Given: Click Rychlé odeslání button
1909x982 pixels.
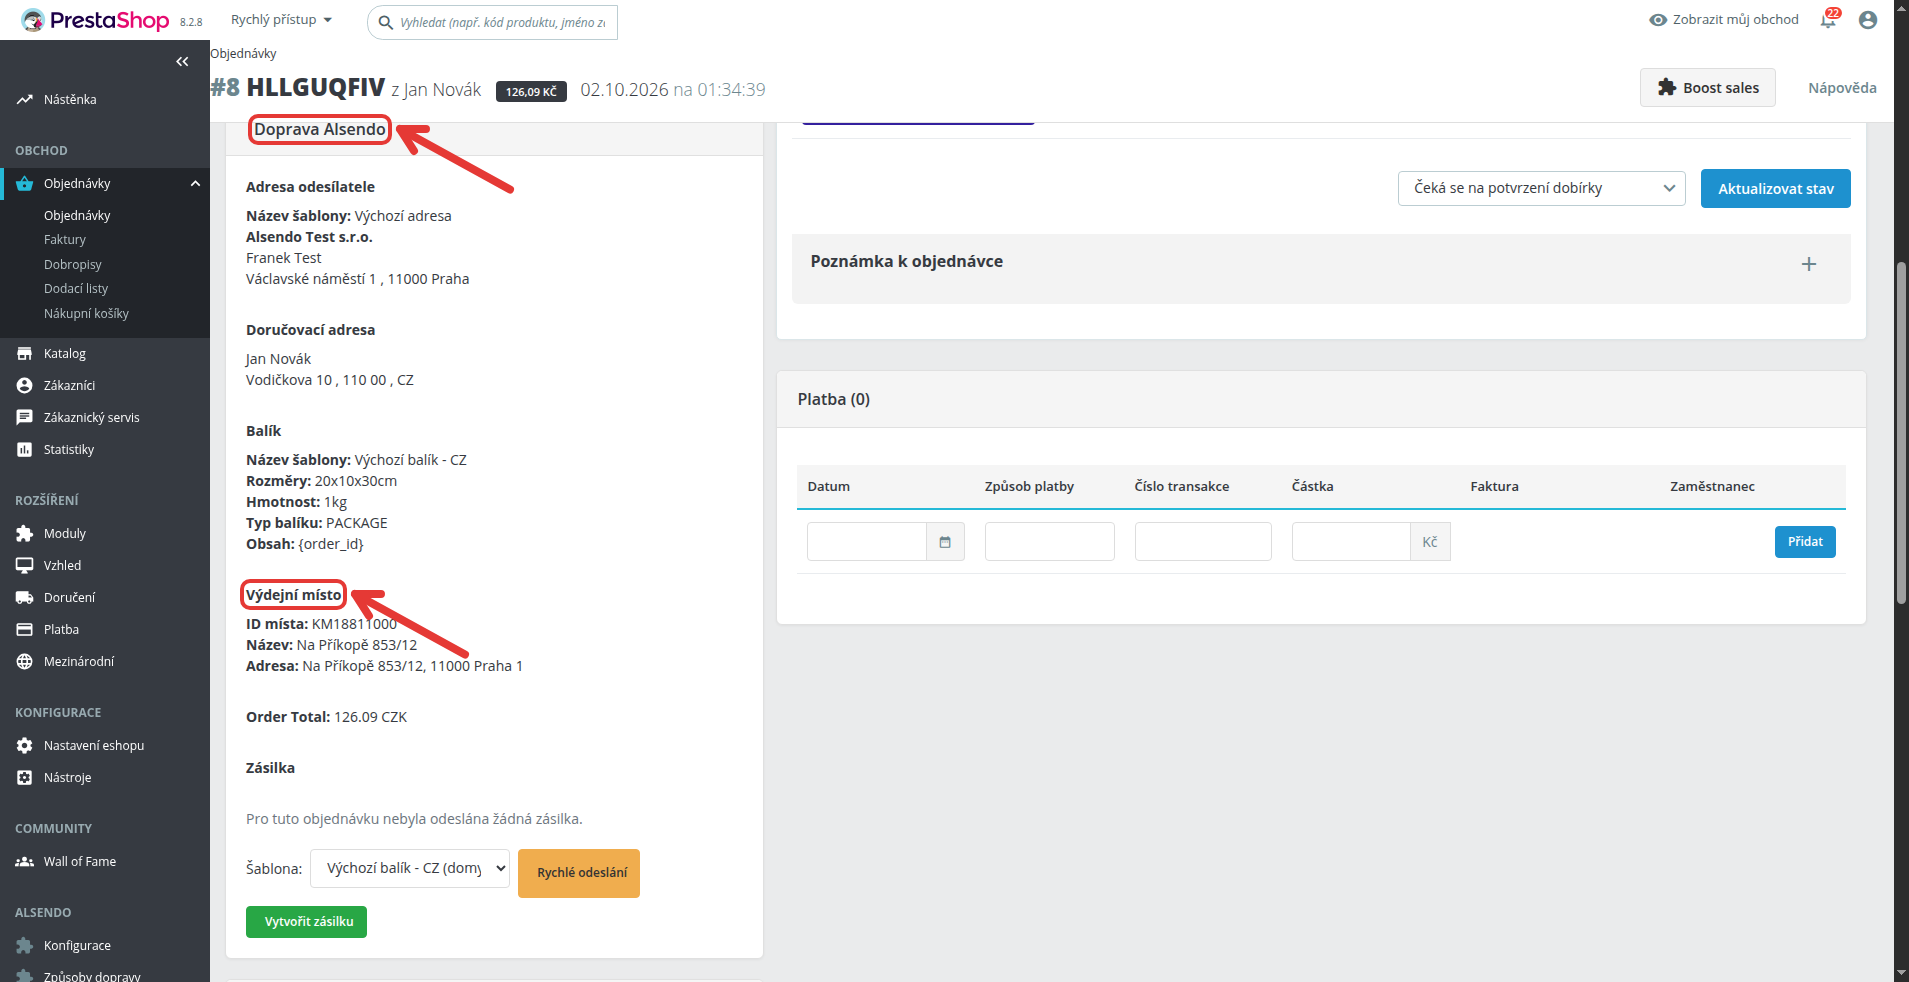Looking at the screenshot, I should 579,873.
